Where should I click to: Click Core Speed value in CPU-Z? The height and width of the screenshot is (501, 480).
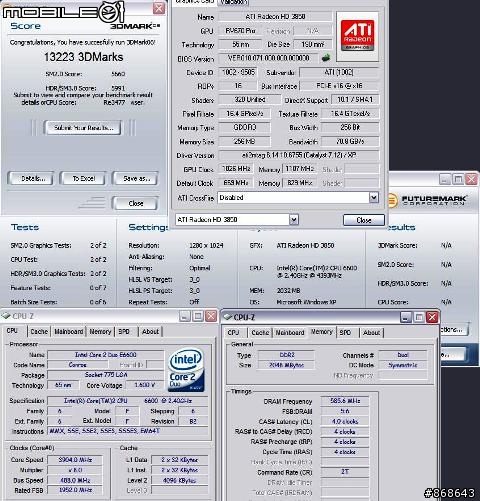(75, 460)
